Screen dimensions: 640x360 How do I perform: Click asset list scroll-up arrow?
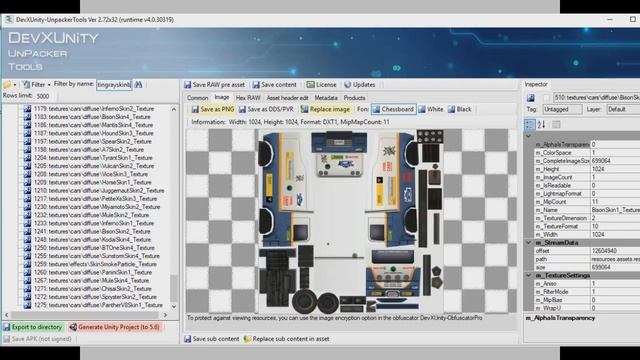pyautogui.click(x=174, y=109)
